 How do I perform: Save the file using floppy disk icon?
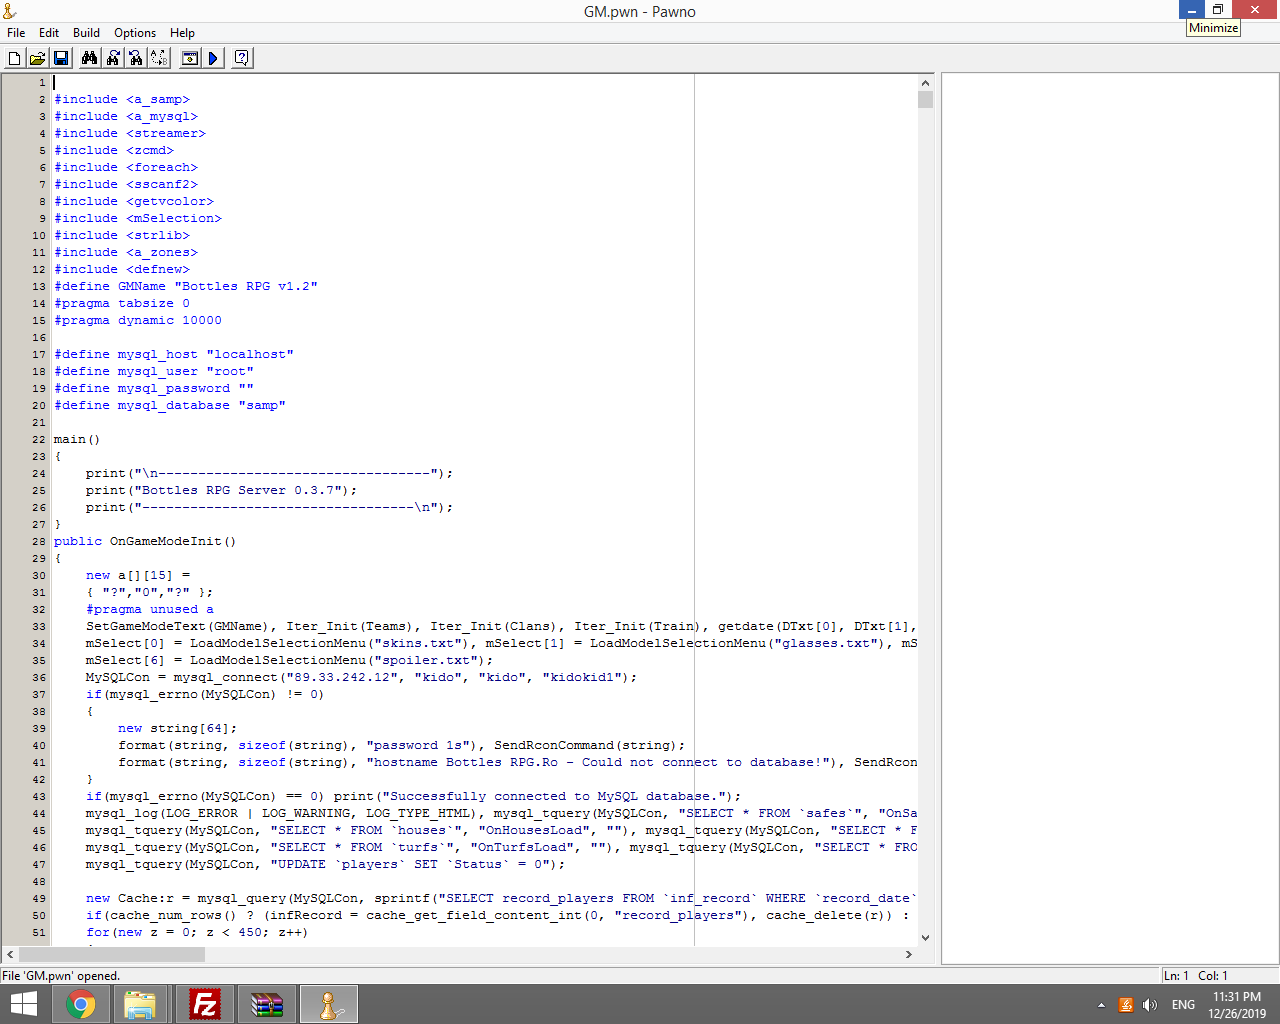(x=60, y=58)
